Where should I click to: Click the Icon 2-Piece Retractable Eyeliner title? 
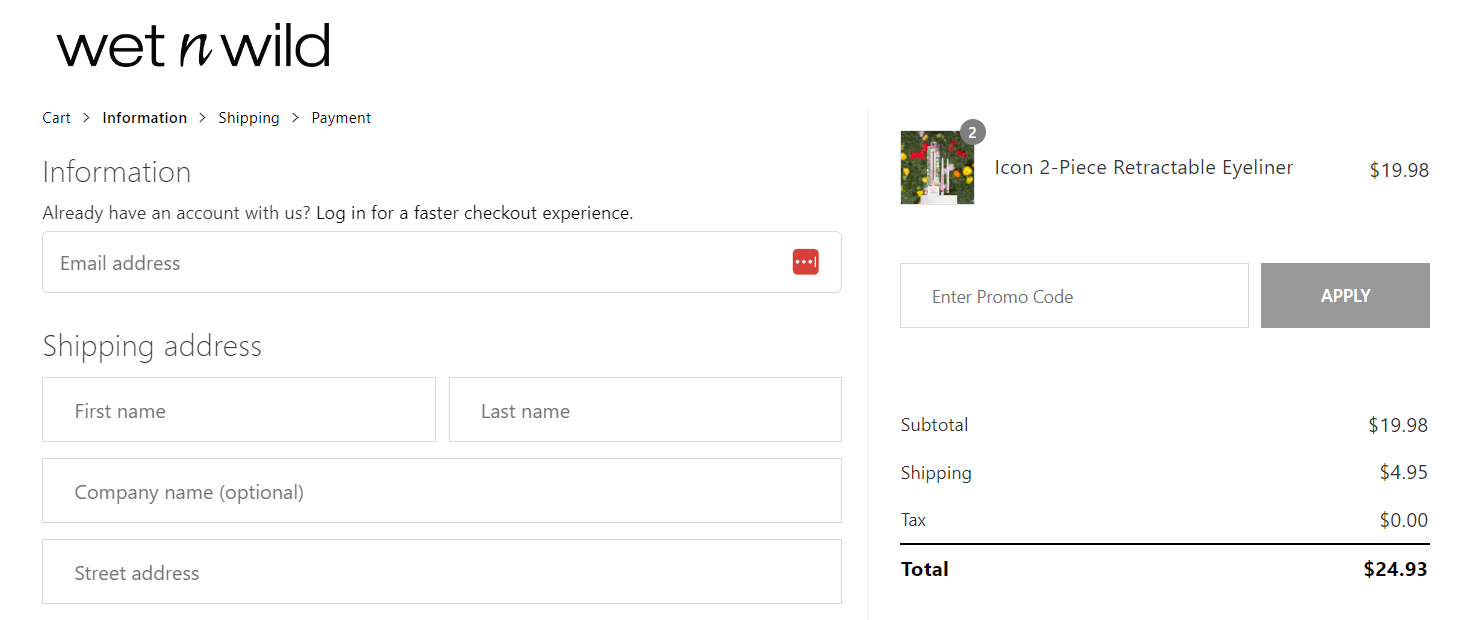[1143, 168]
